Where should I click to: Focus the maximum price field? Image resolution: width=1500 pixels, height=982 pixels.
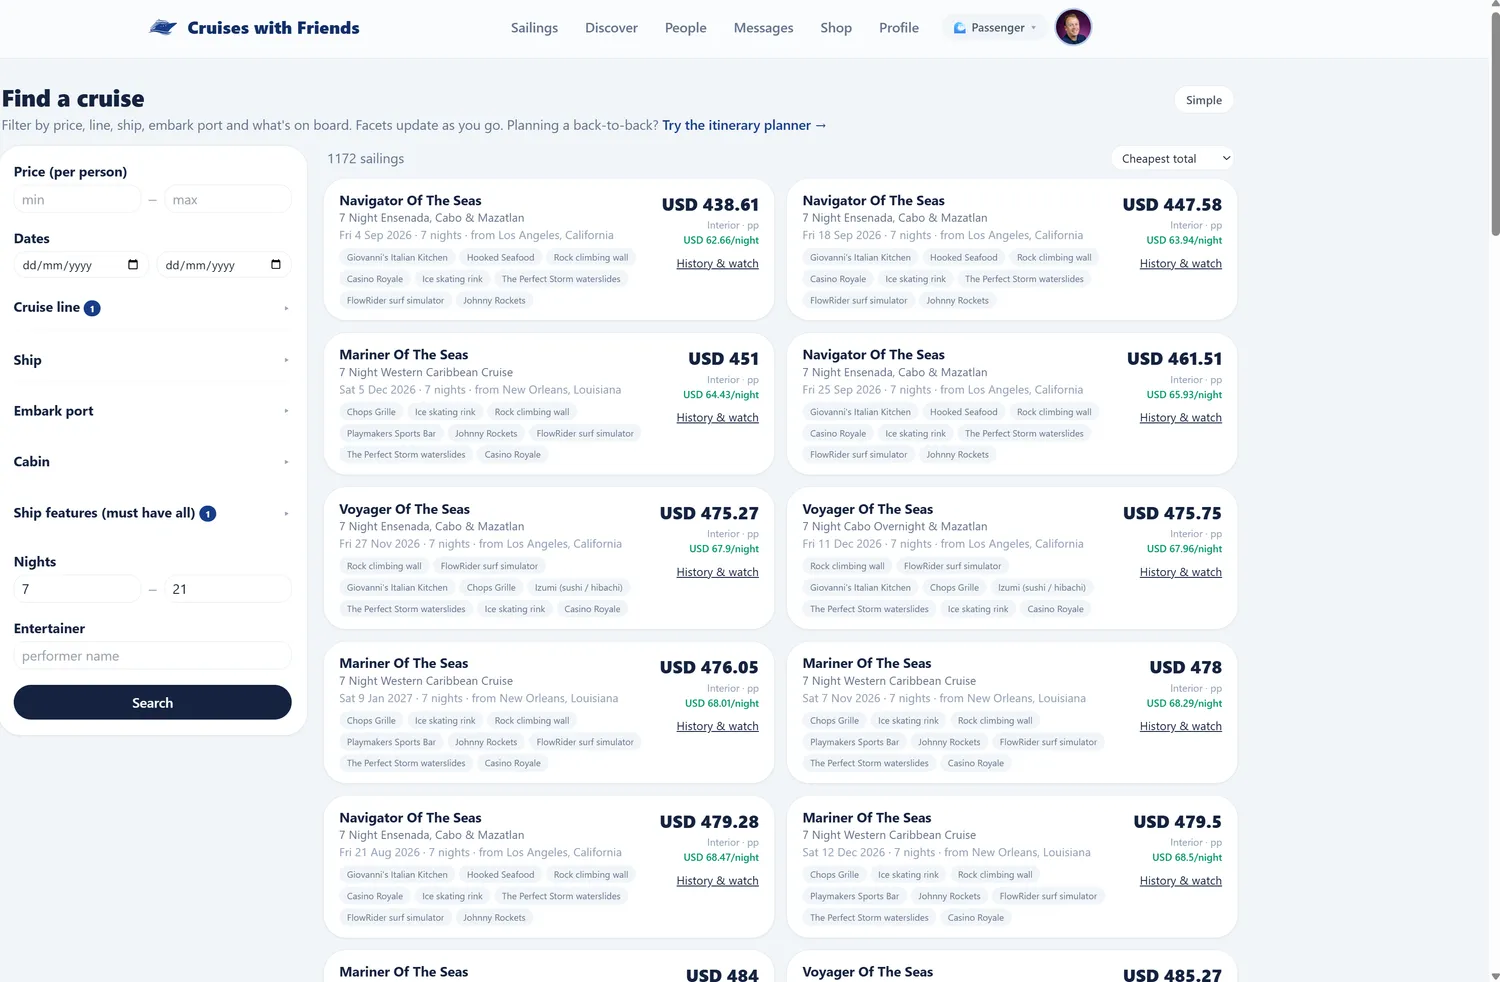[x=228, y=200]
